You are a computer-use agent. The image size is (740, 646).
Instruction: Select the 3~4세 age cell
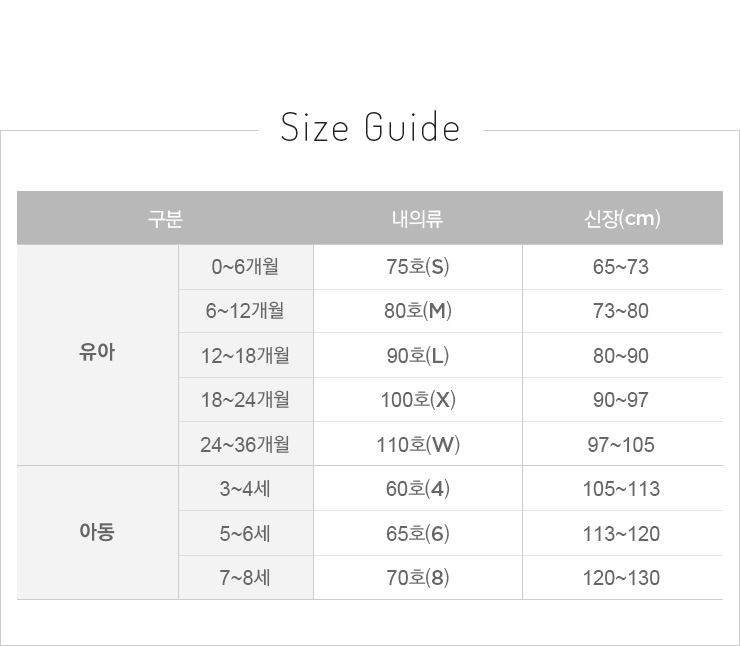(245, 489)
